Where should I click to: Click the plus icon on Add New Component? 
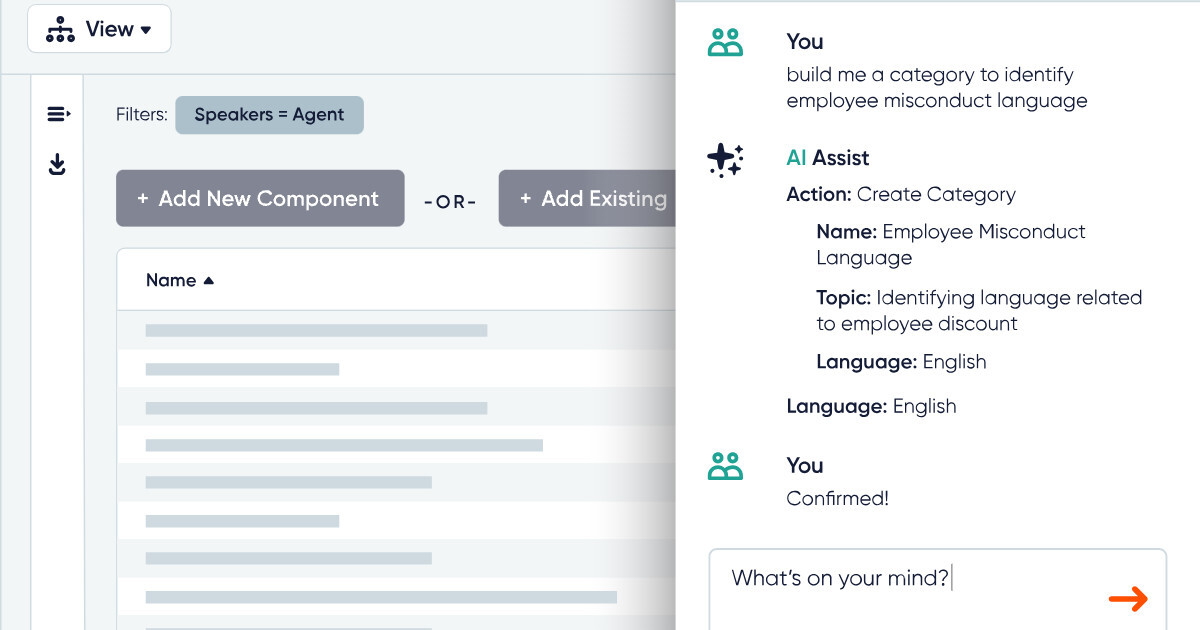click(143, 199)
